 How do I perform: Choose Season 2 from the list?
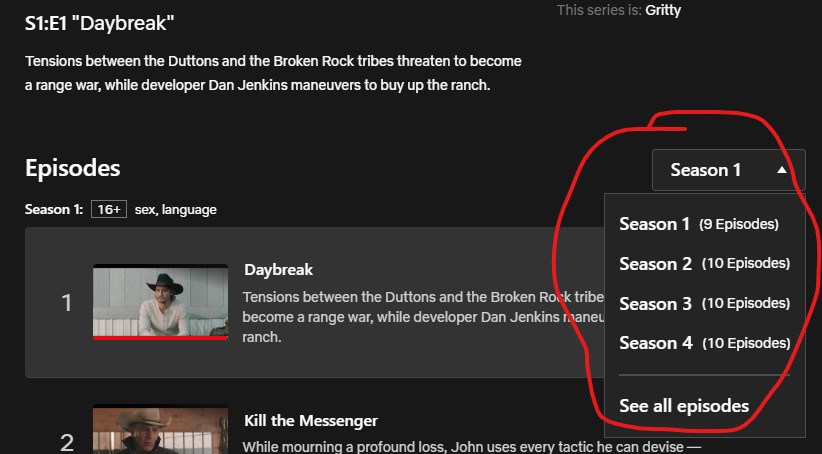coord(705,263)
